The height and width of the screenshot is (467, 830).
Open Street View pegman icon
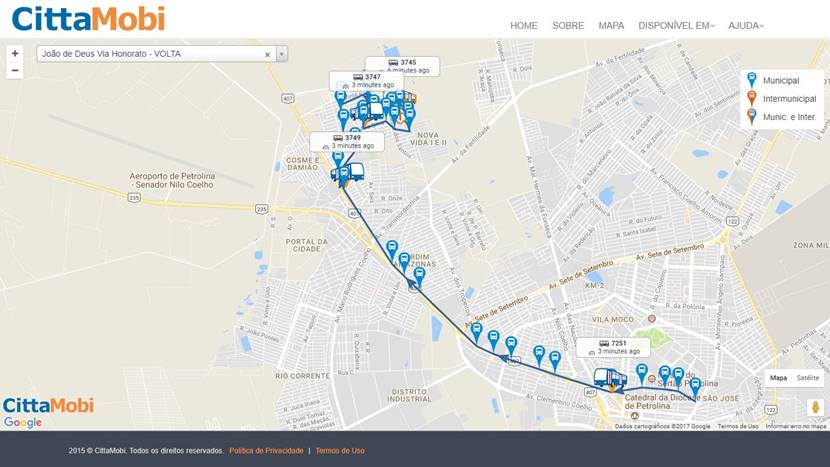point(814,407)
